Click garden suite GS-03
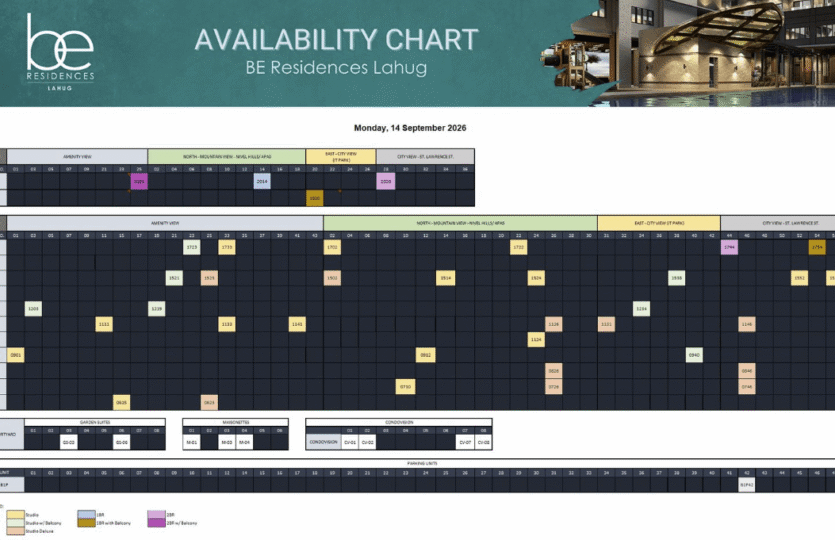Screen dimensions: 835x540 click(x=69, y=442)
